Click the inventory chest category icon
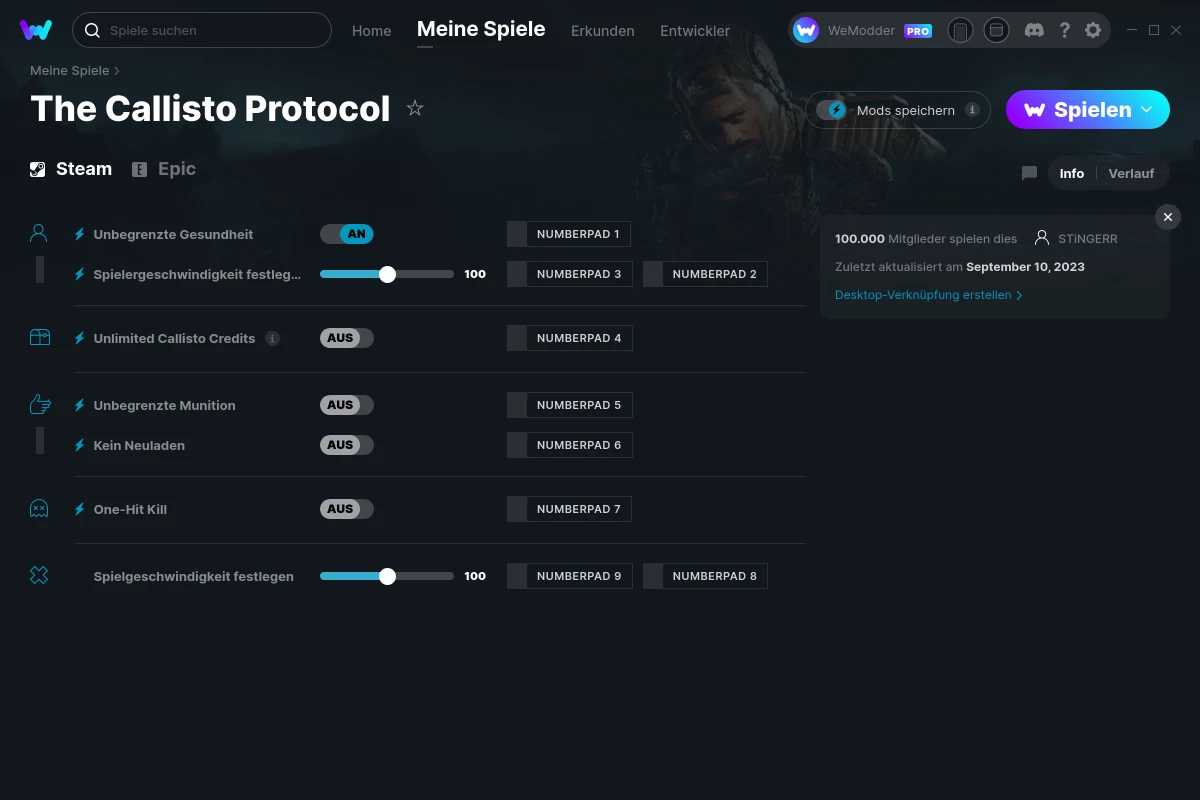The width and height of the screenshot is (1200, 800). (39, 338)
